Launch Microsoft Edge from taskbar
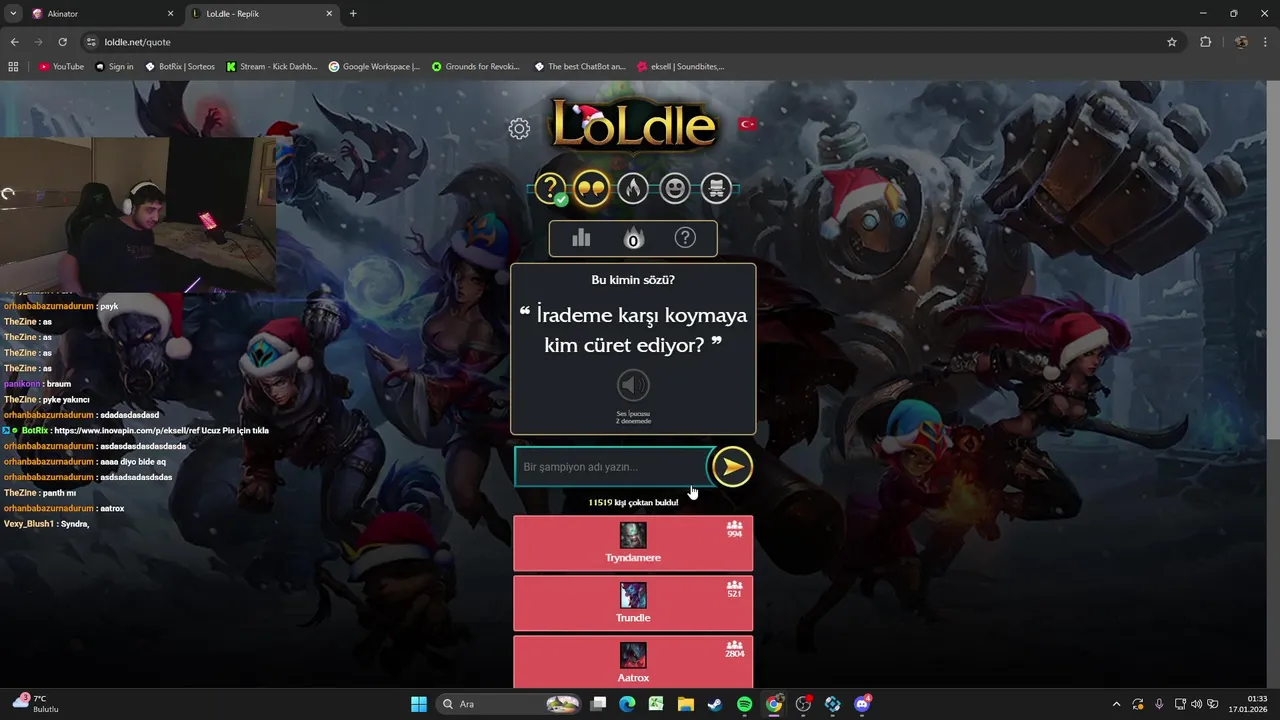Screen dimensions: 1280x720 [627, 704]
